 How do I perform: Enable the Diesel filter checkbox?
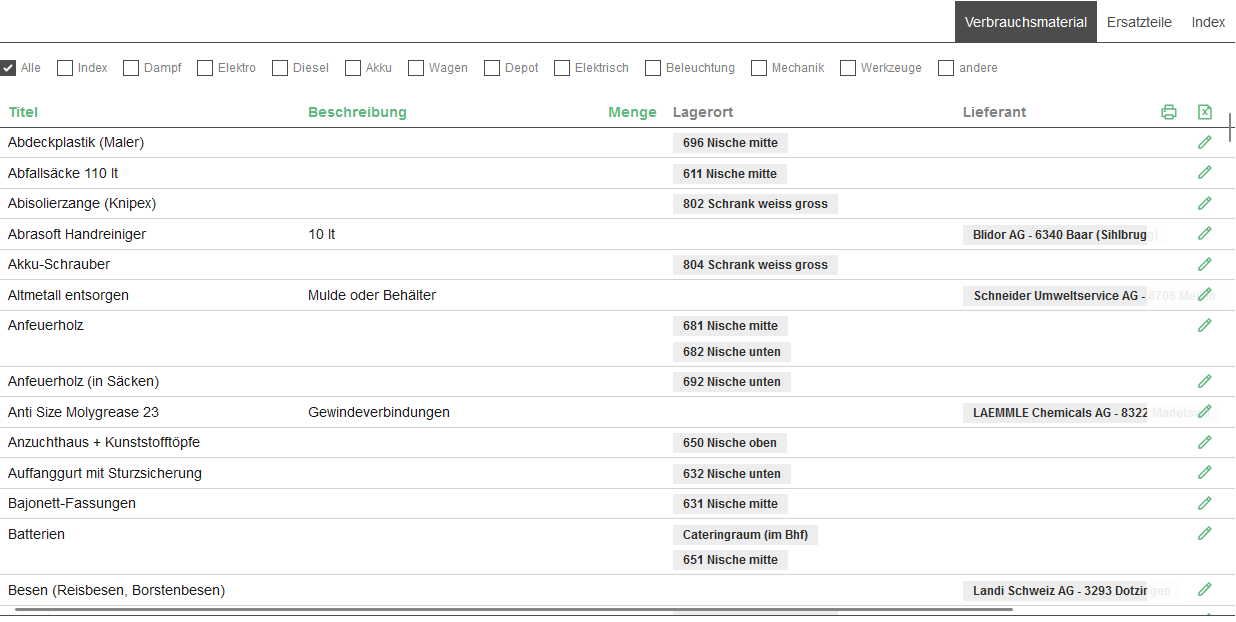tap(280, 68)
